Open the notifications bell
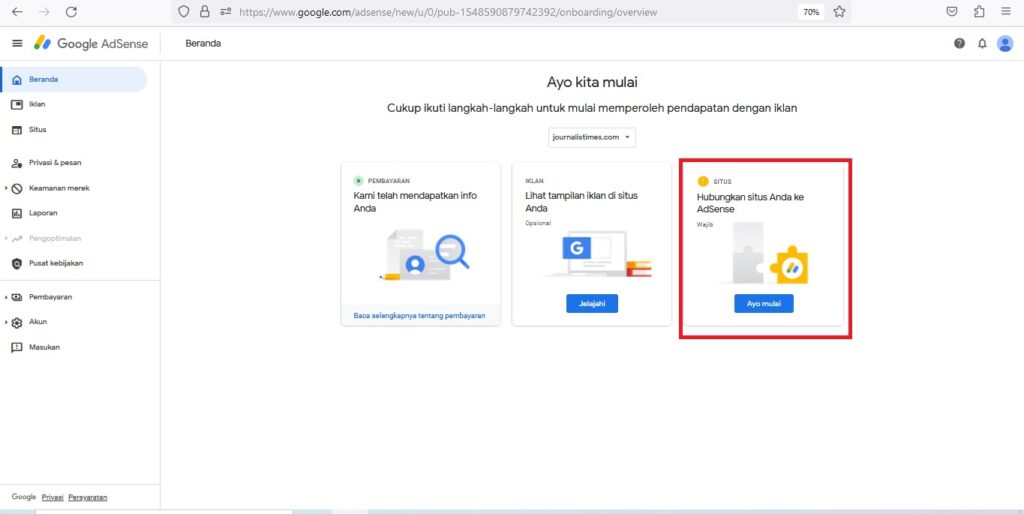The image size is (1024, 514). [x=982, y=44]
